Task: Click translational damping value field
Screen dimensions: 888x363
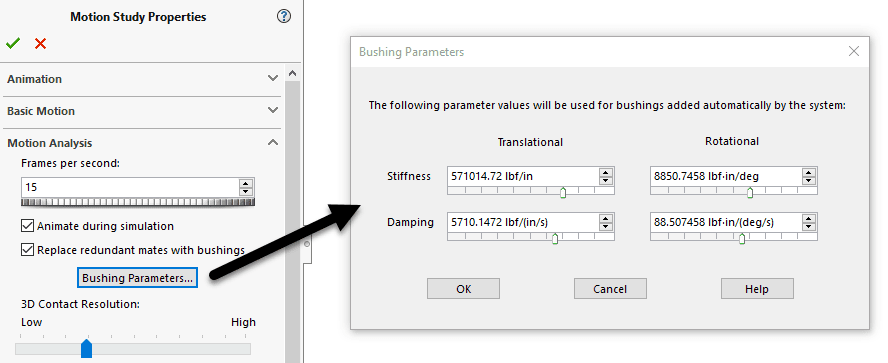Action: (523, 223)
